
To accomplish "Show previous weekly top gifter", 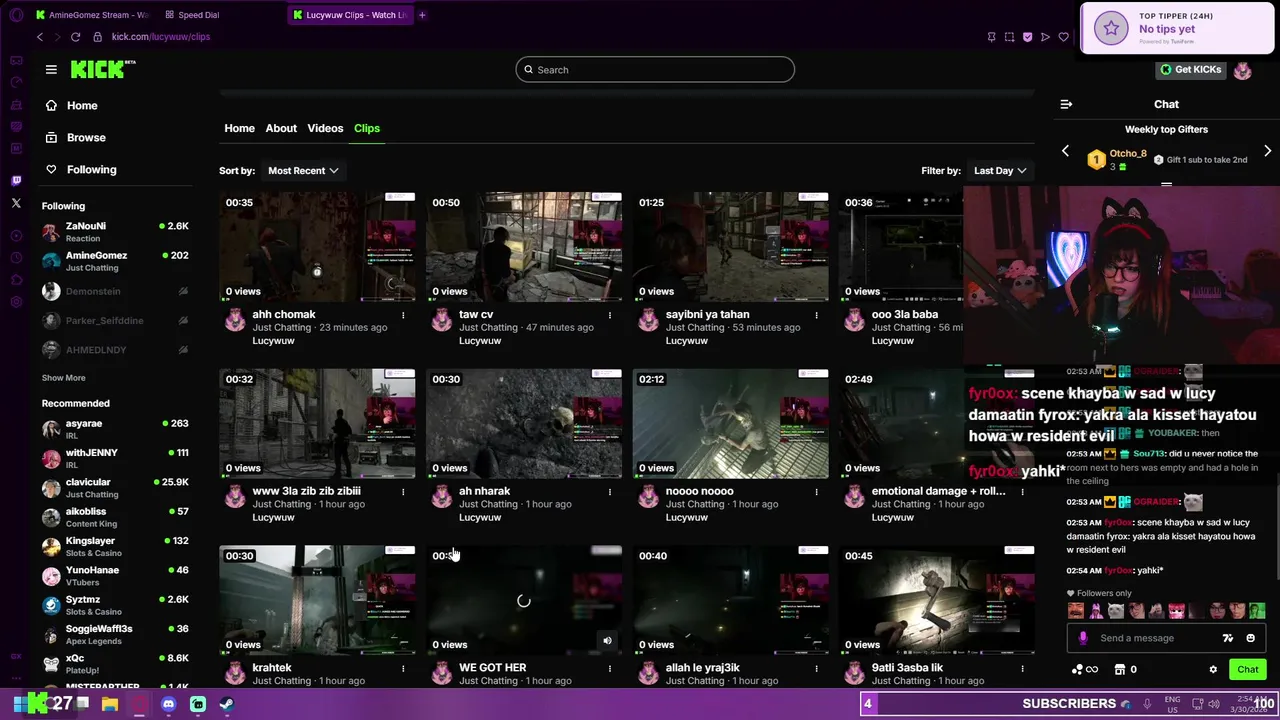I will [x=1065, y=151].
